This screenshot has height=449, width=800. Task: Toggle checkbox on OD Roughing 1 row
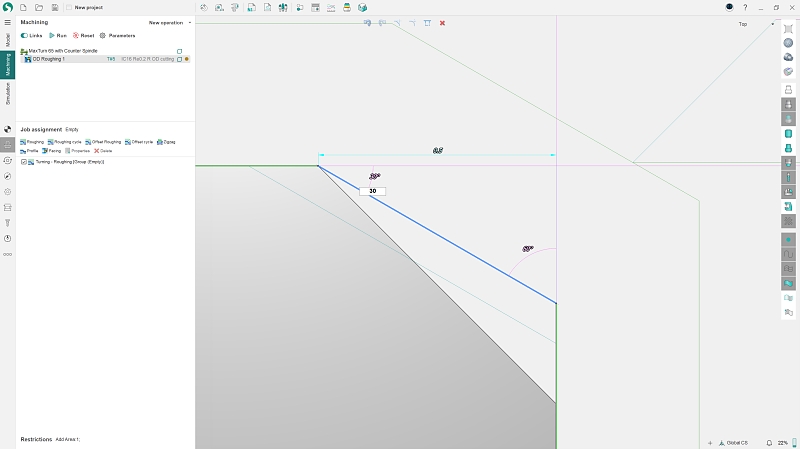tap(179, 59)
